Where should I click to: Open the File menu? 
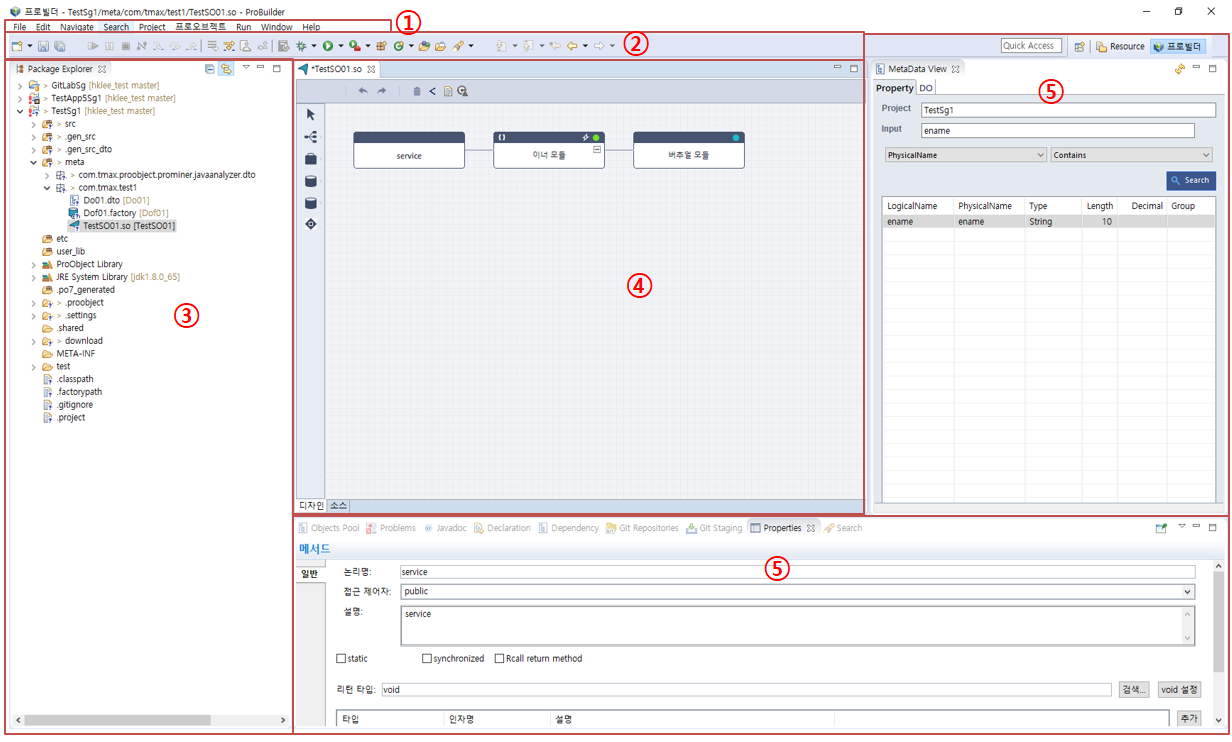tap(20, 27)
